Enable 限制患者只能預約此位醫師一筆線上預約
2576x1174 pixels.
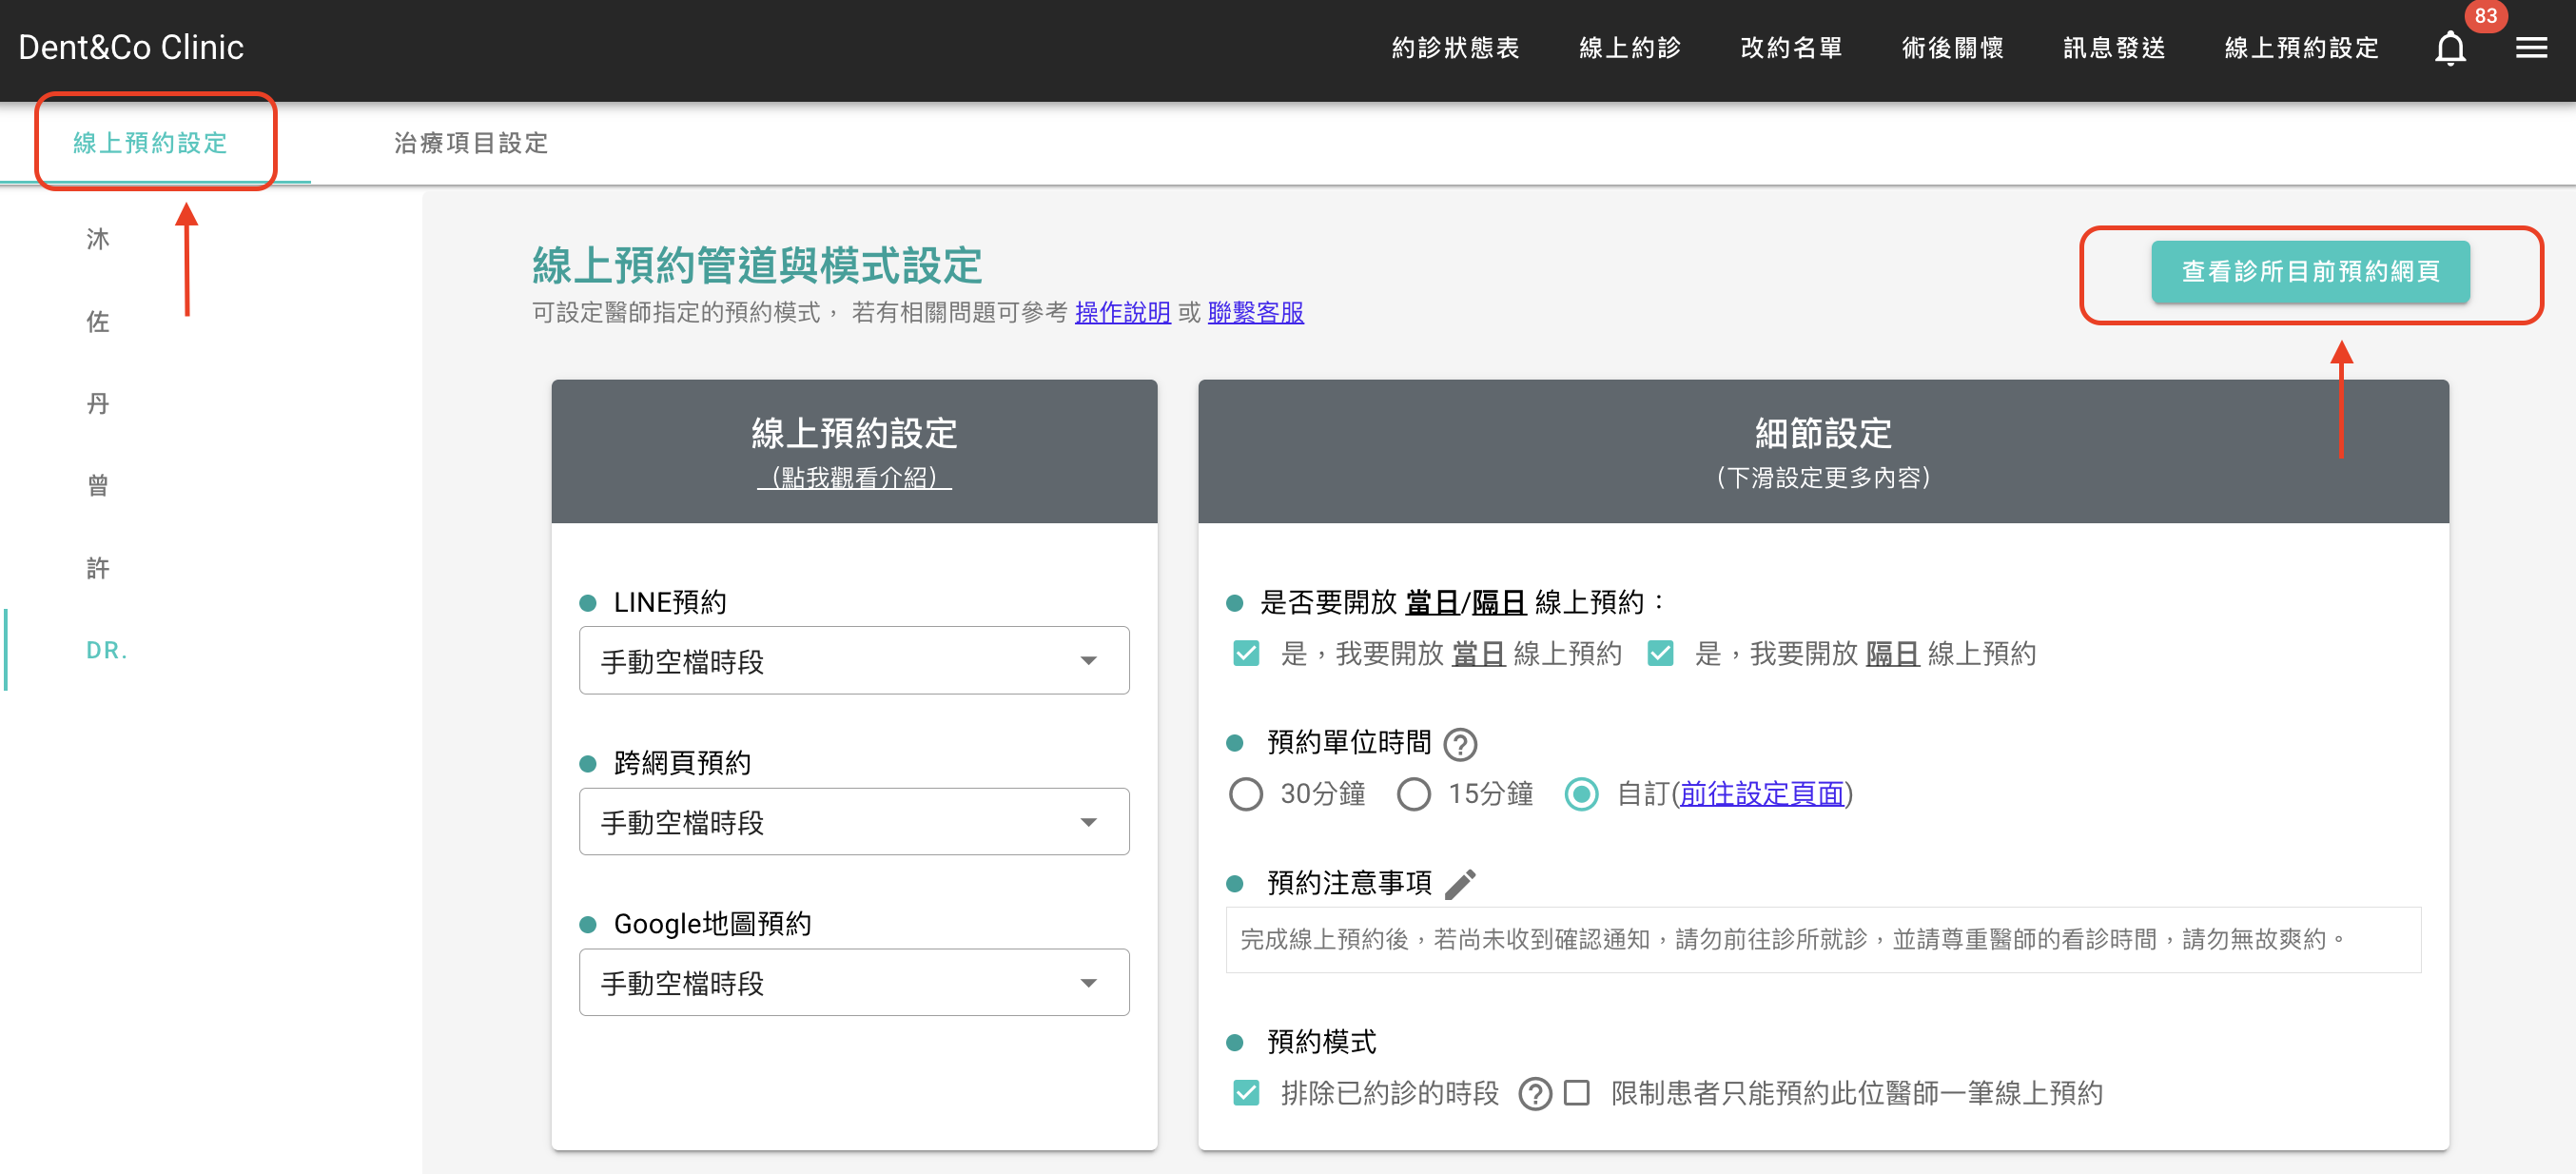tap(1577, 1093)
